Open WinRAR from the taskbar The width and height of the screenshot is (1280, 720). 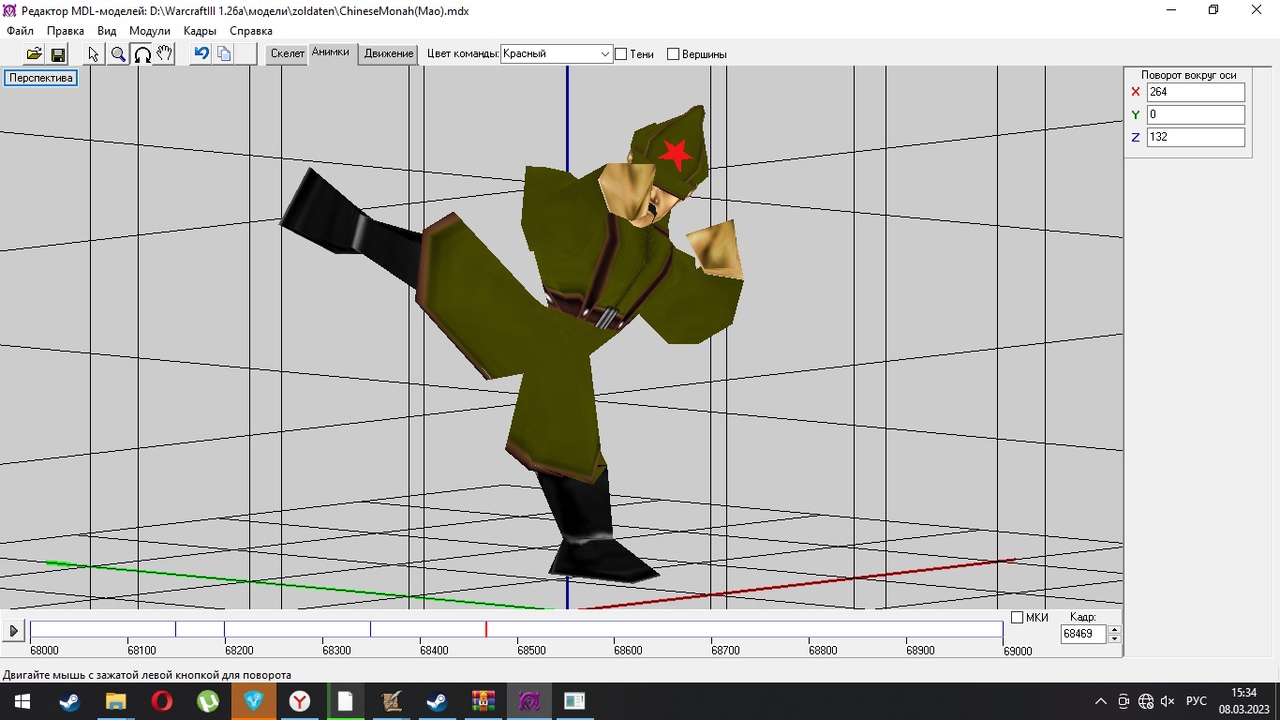click(x=483, y=701)
